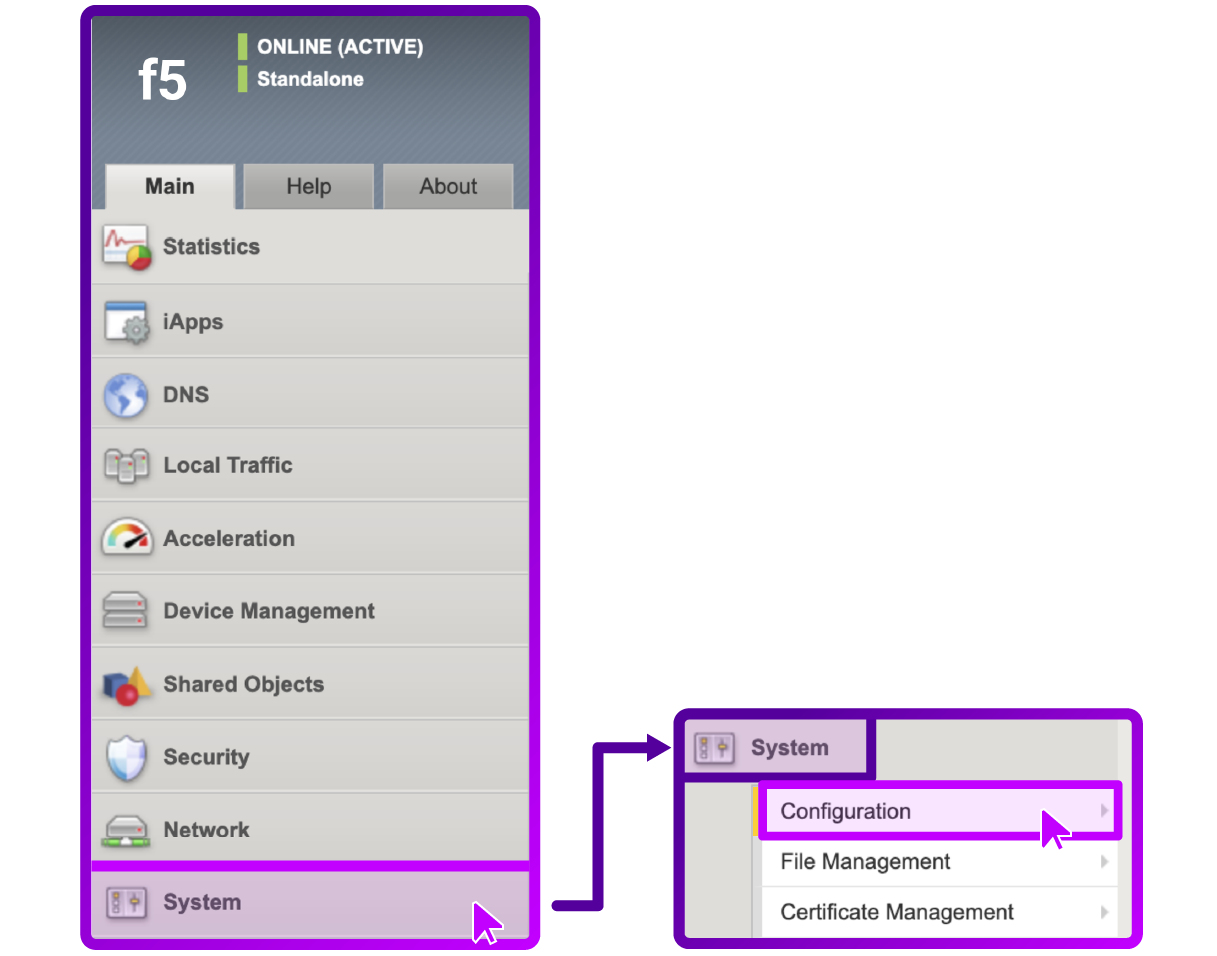Select Configuration in the System submenu

coord(939,811)
